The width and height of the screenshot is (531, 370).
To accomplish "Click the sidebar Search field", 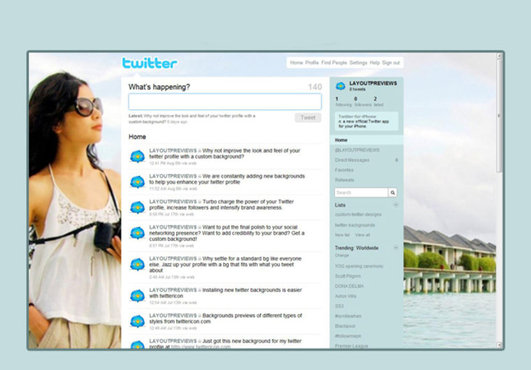I will (x=361, y=193).
